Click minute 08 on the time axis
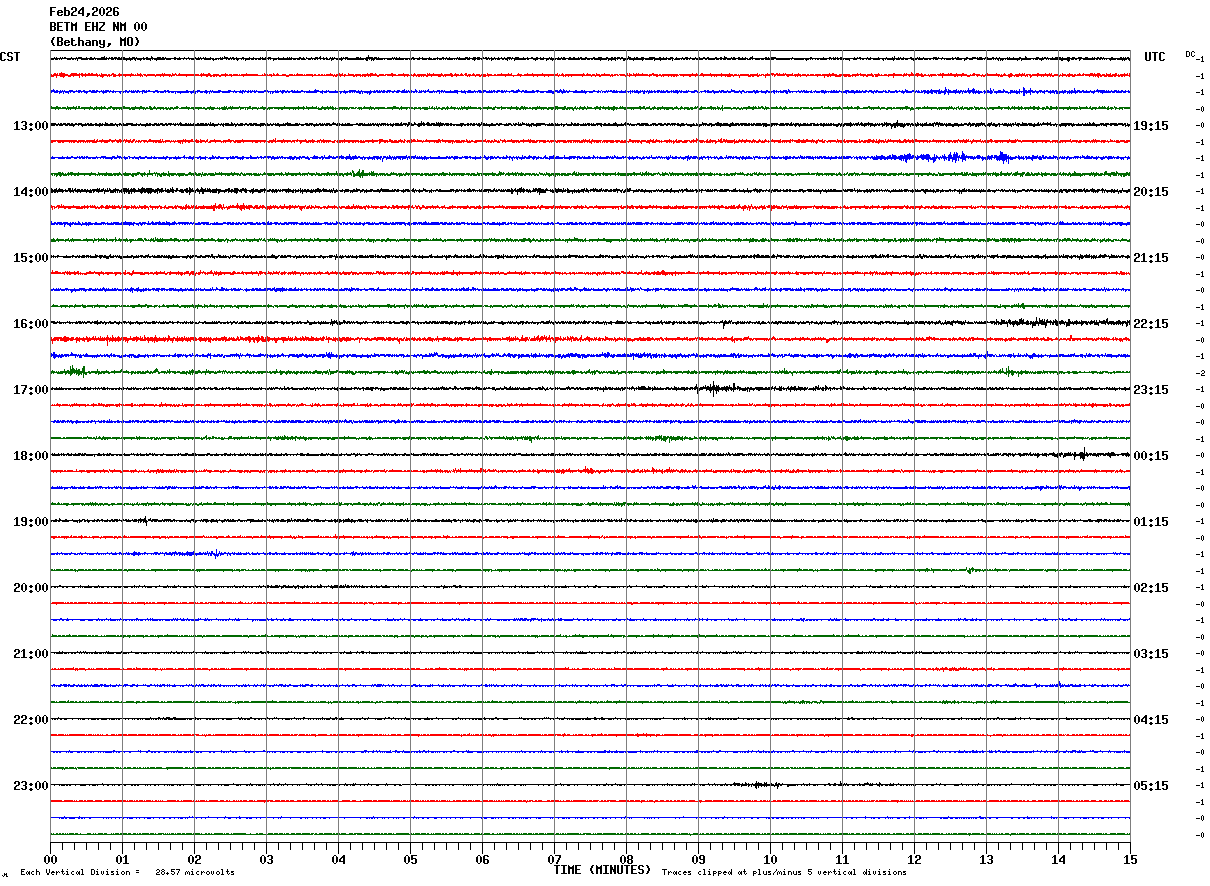1210x886 pixels. coord(626,860)
